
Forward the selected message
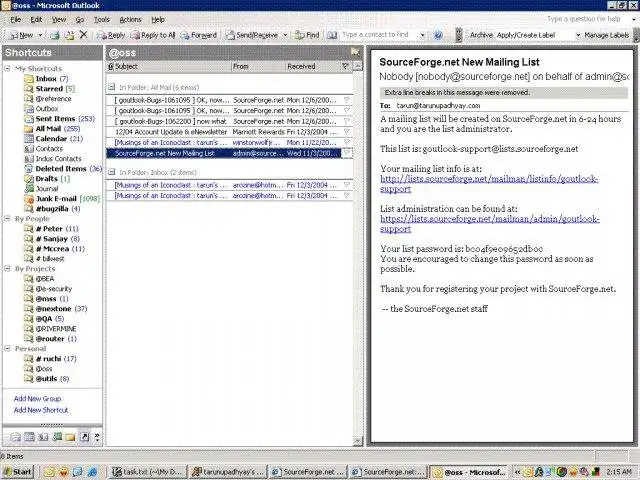(x=199, y=35)
